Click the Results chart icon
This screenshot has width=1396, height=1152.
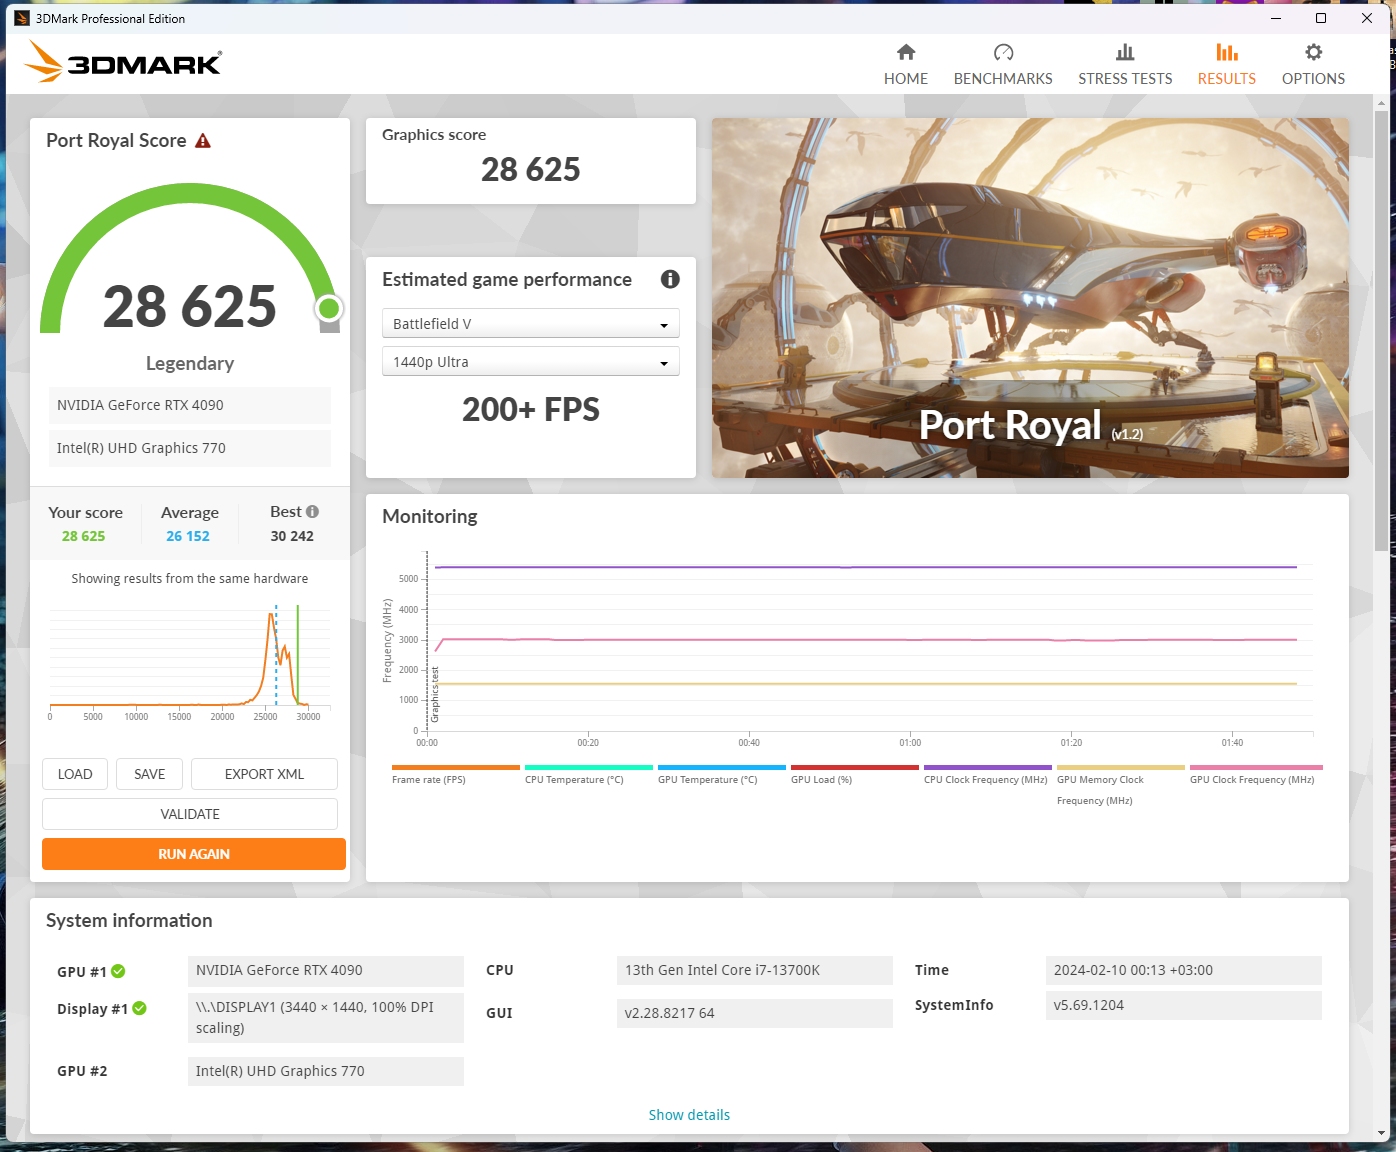coord(1227,52)
